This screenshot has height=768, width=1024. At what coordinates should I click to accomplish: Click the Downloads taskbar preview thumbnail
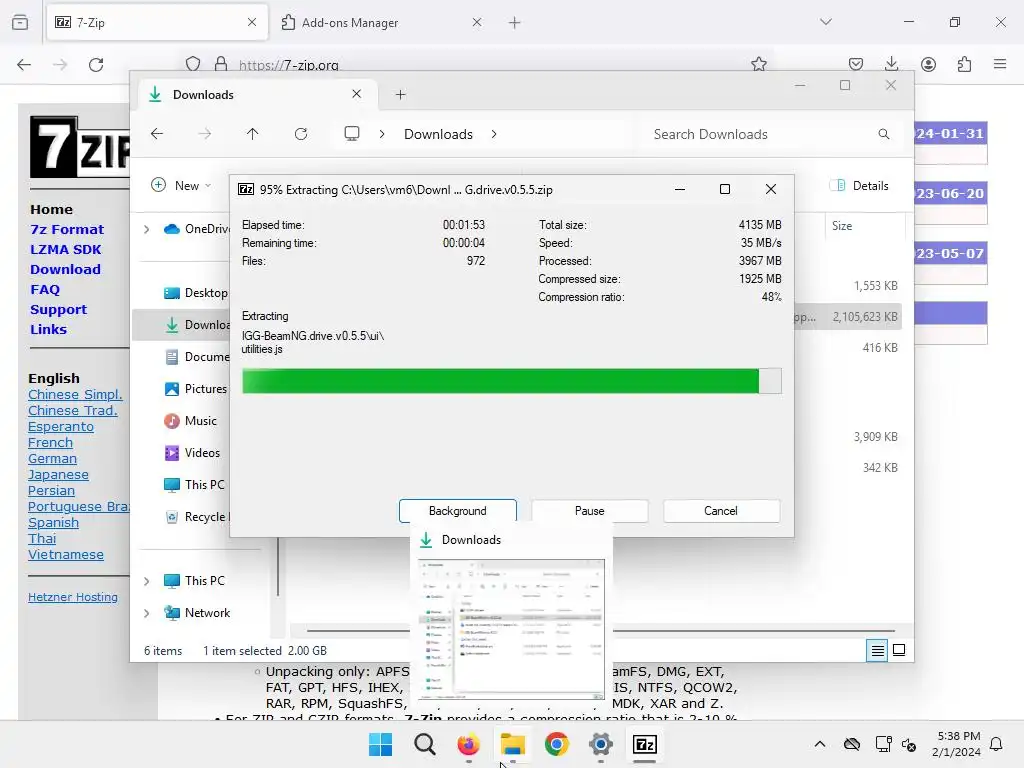(511, 628)
